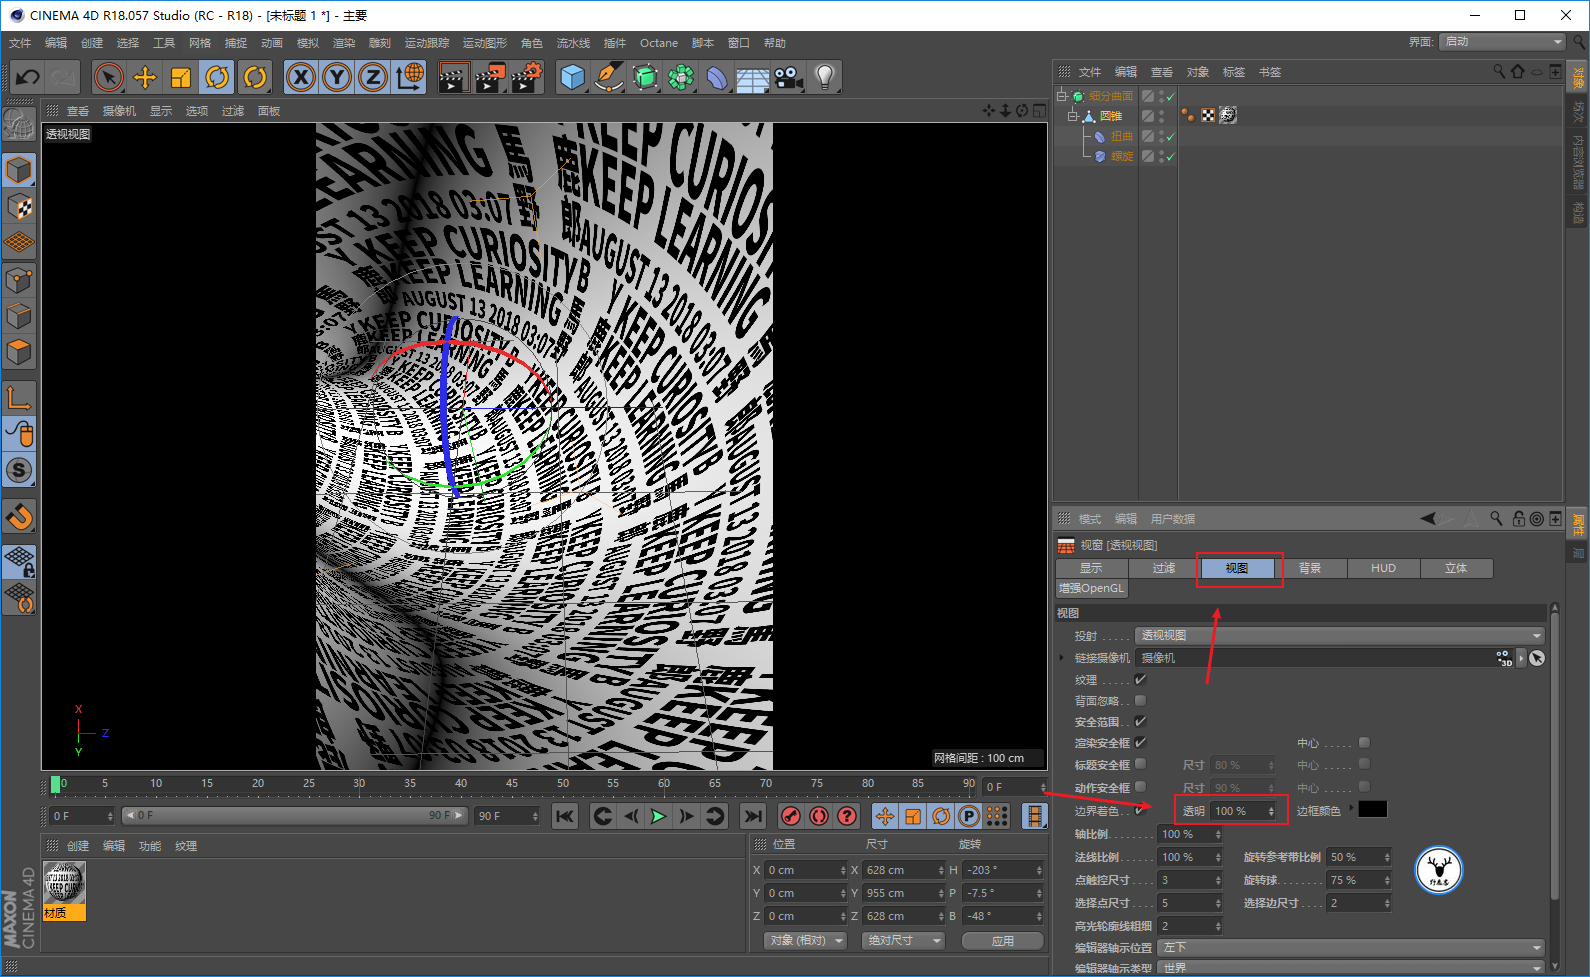Open the floor environment objects icon
This screenshot has width=1590, height=977.
coord(753,77)
